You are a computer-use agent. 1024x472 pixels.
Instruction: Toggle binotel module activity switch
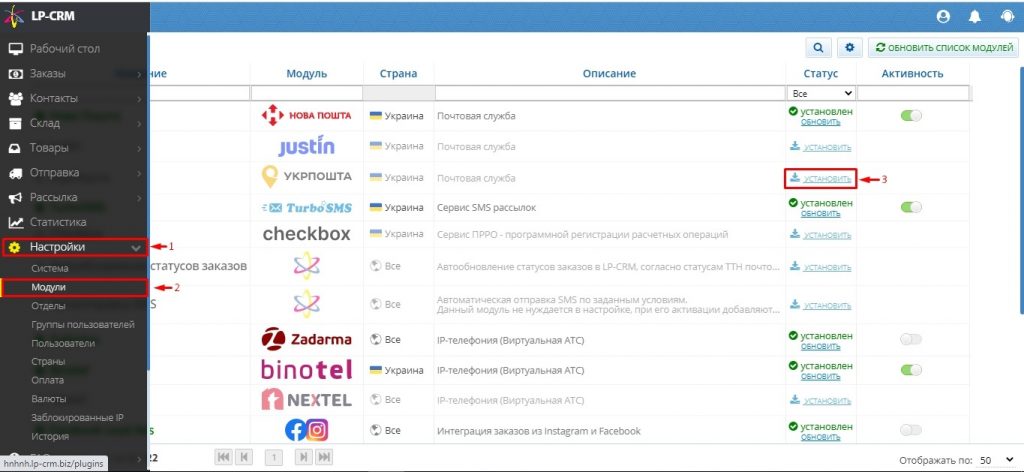point(911,370)
